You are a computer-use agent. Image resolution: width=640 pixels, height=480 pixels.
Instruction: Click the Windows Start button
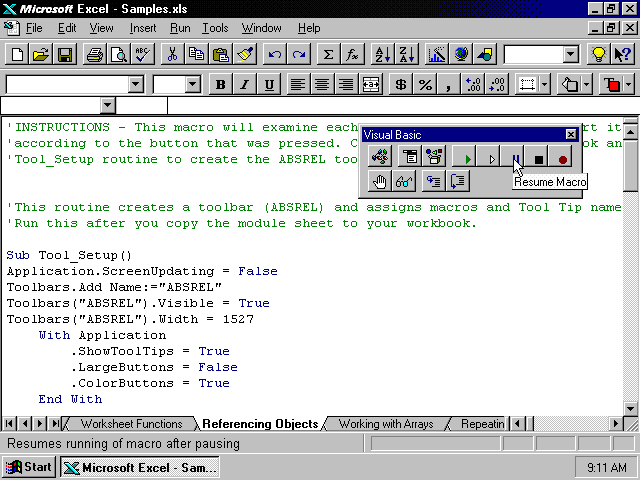pyautogui.click(x=29, y=467)
